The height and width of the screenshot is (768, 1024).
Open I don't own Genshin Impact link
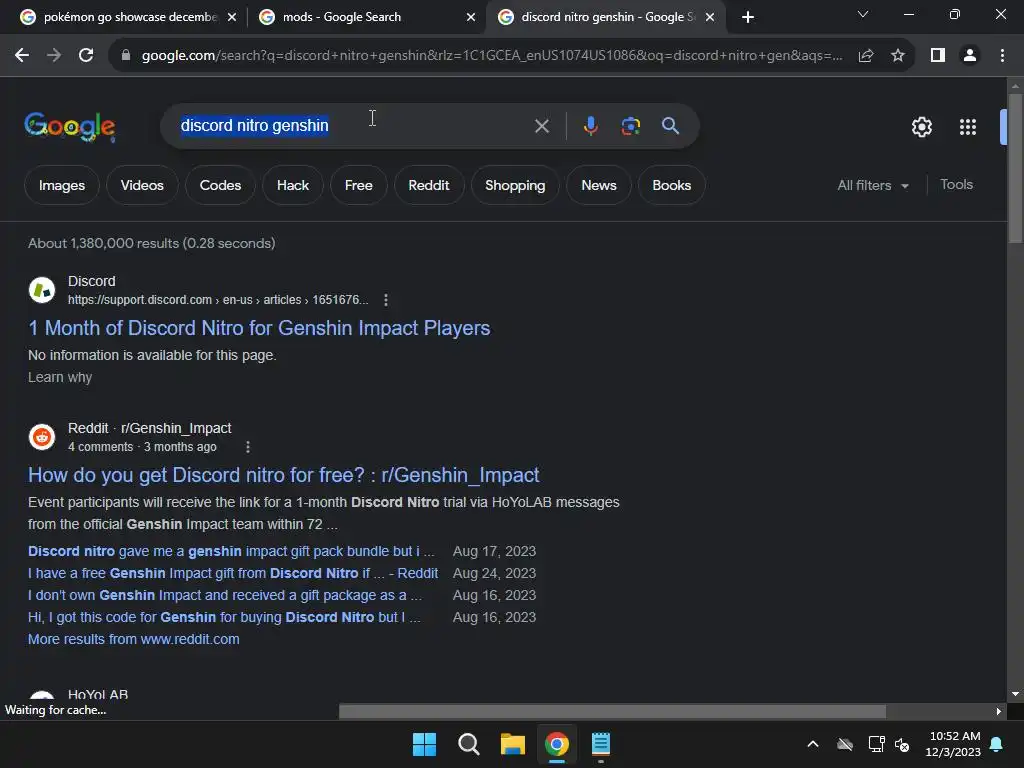225,596
